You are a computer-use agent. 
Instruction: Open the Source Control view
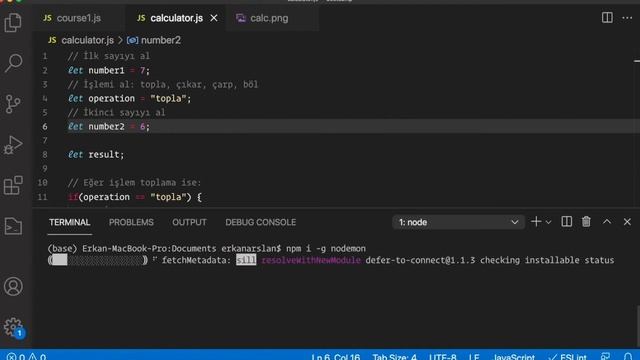click(x=13, y=104)
